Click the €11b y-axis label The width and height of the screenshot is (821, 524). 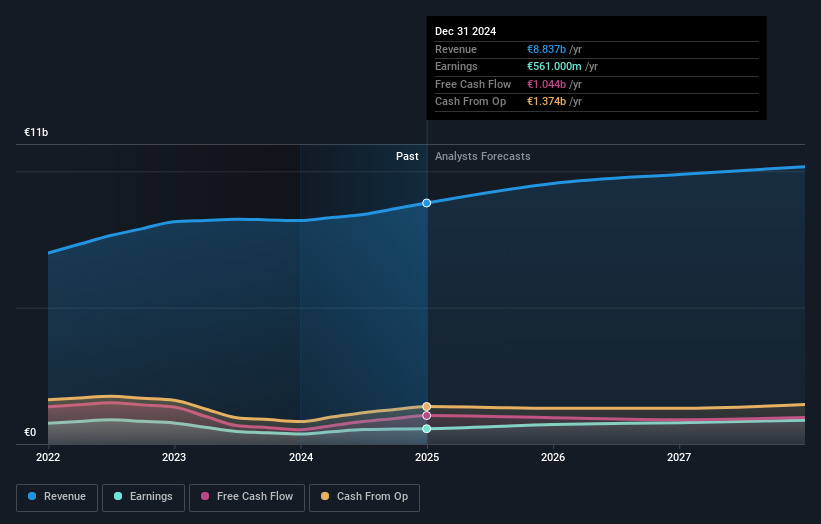coord(36,132)
